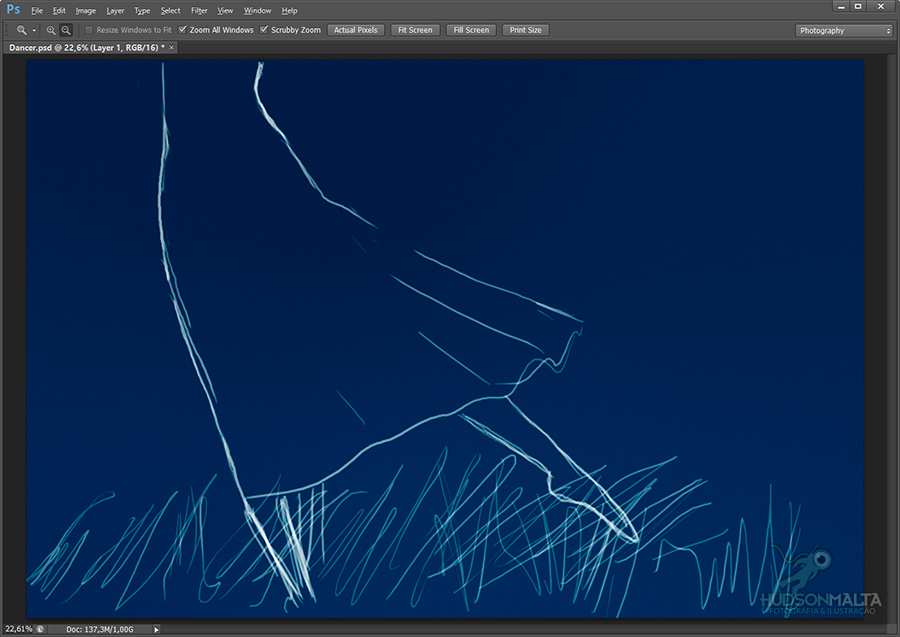Expand the status bar info arrow
Viewport: 900px width, 637px height.
[x=156, y=630]
